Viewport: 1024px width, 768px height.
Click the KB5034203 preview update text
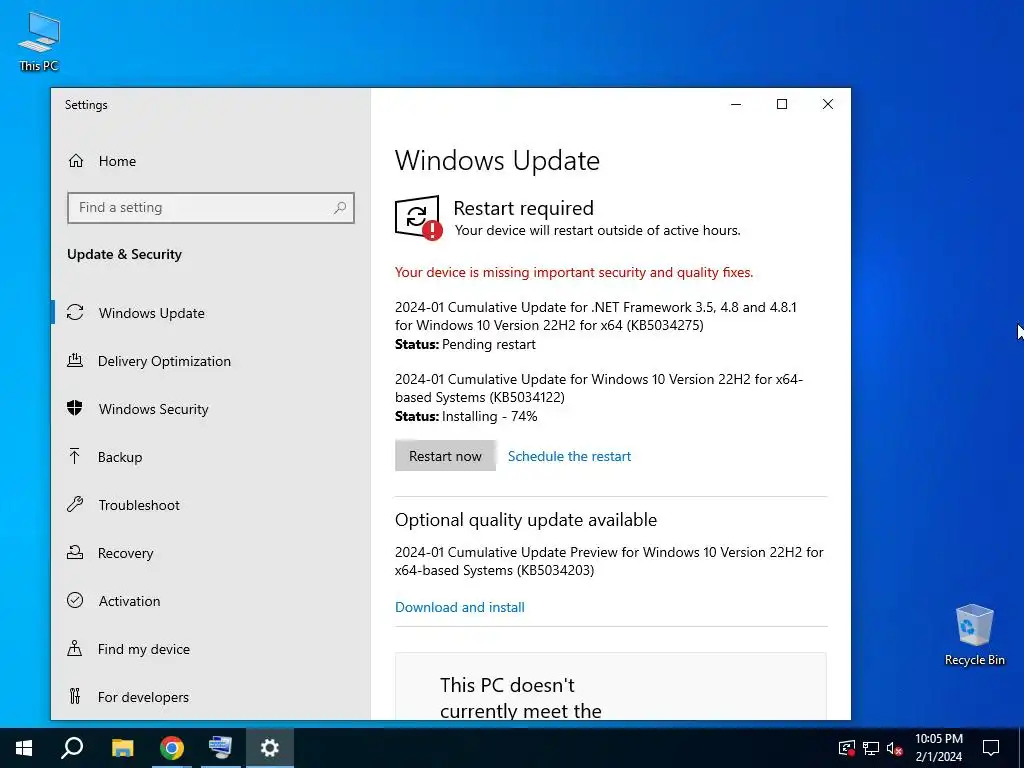[609, 561]
